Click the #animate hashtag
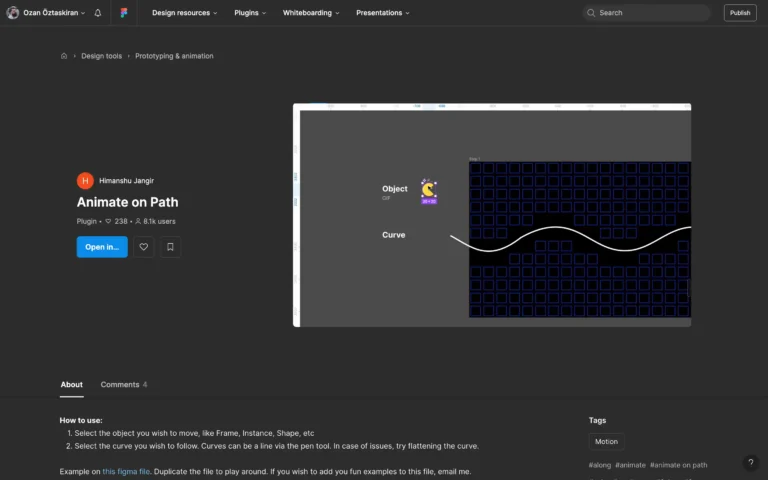 [x=630, y=465]
